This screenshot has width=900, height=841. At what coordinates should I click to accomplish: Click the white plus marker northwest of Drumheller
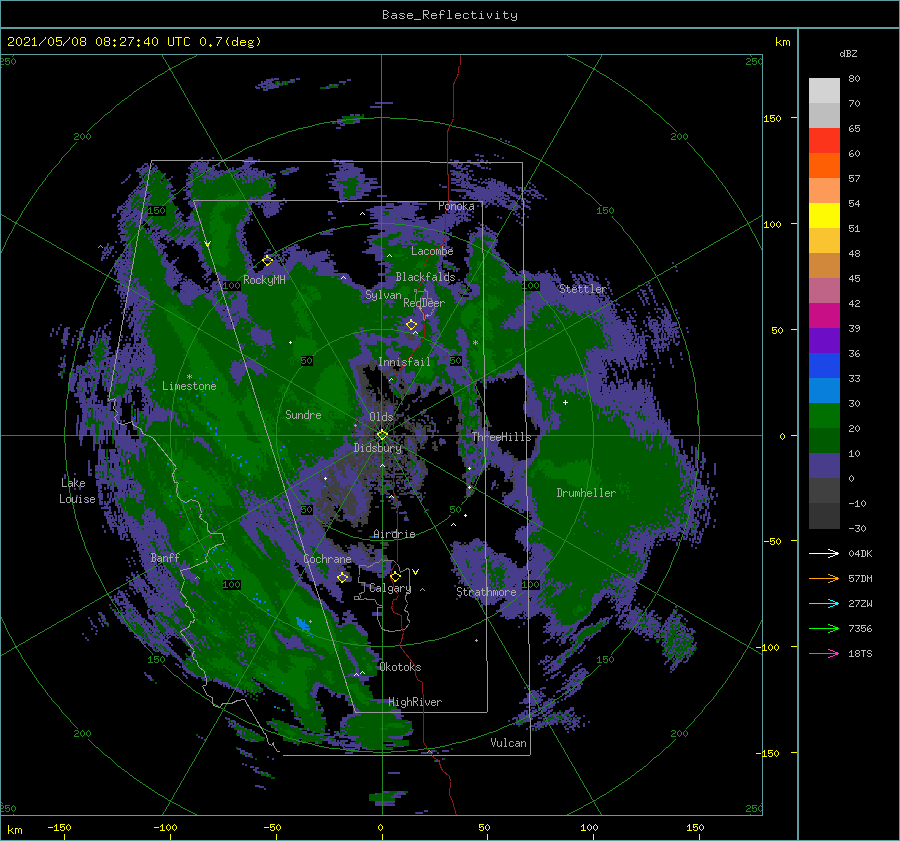[x=565, y=402]
